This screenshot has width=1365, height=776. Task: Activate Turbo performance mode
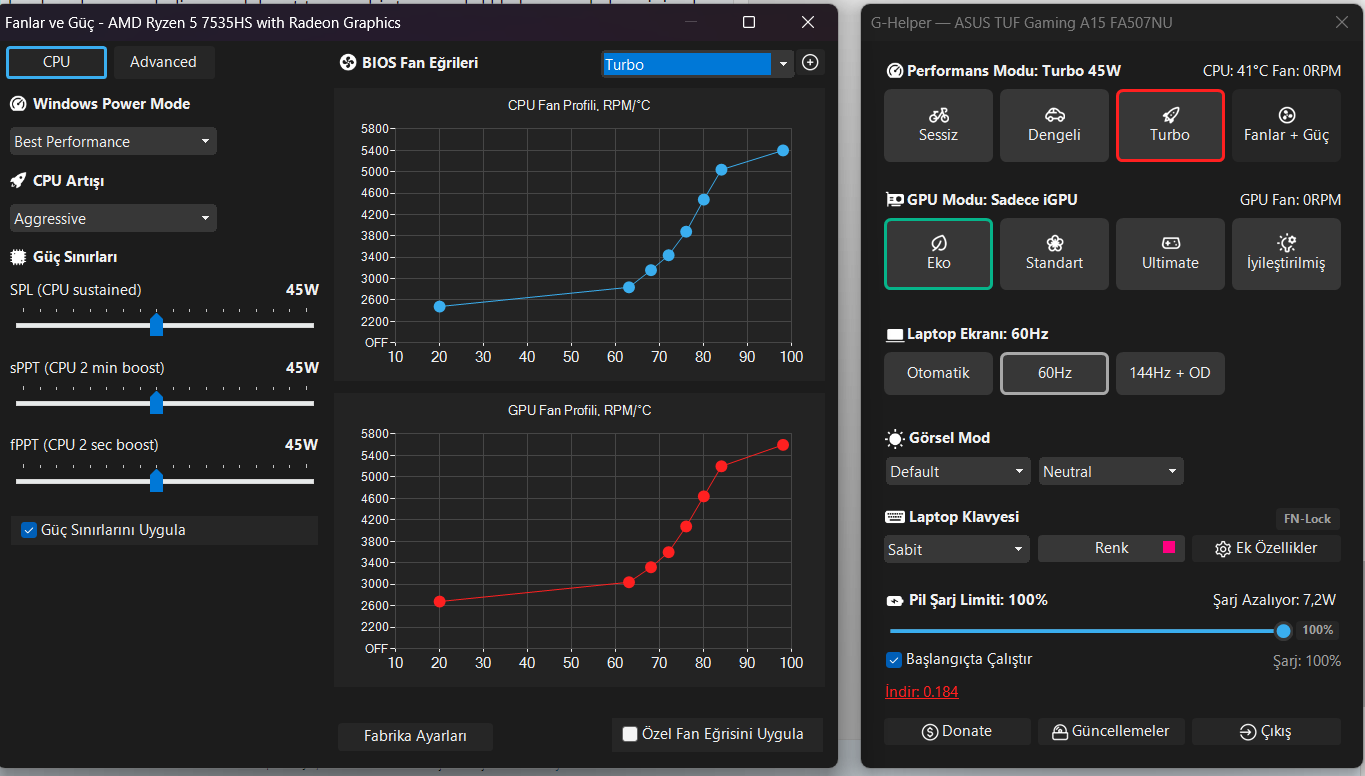1170,125
